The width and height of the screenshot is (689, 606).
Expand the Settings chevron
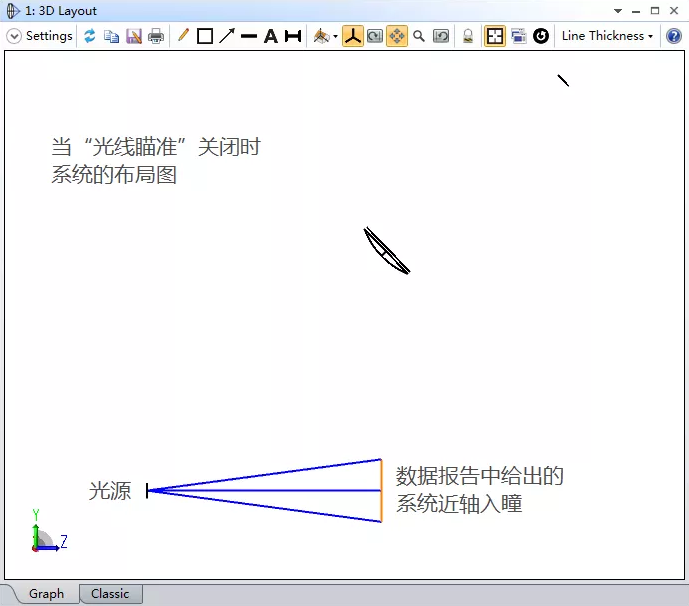pos(14,36)
